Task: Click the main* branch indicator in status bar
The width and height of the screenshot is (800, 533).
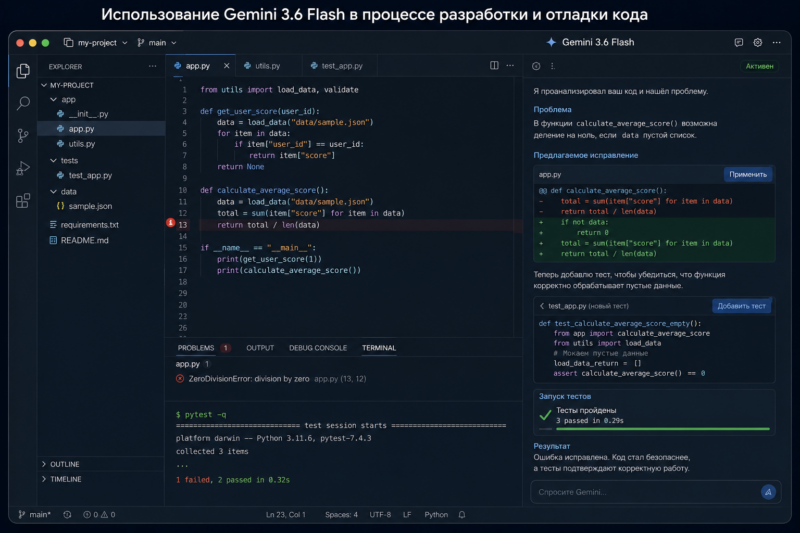Action: click(x=35, y=515)
